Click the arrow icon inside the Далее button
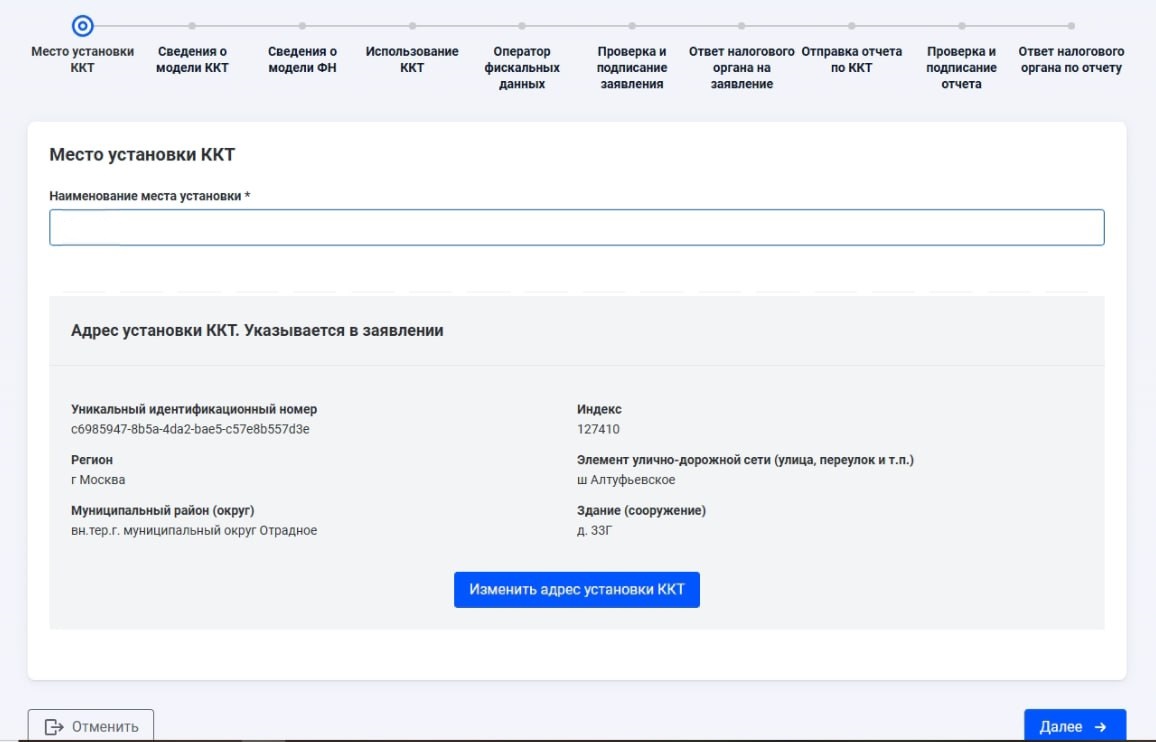Image resolution: width=1156 pixels, height=742 pixels. pyautogui.click(x=1098, y=726)
